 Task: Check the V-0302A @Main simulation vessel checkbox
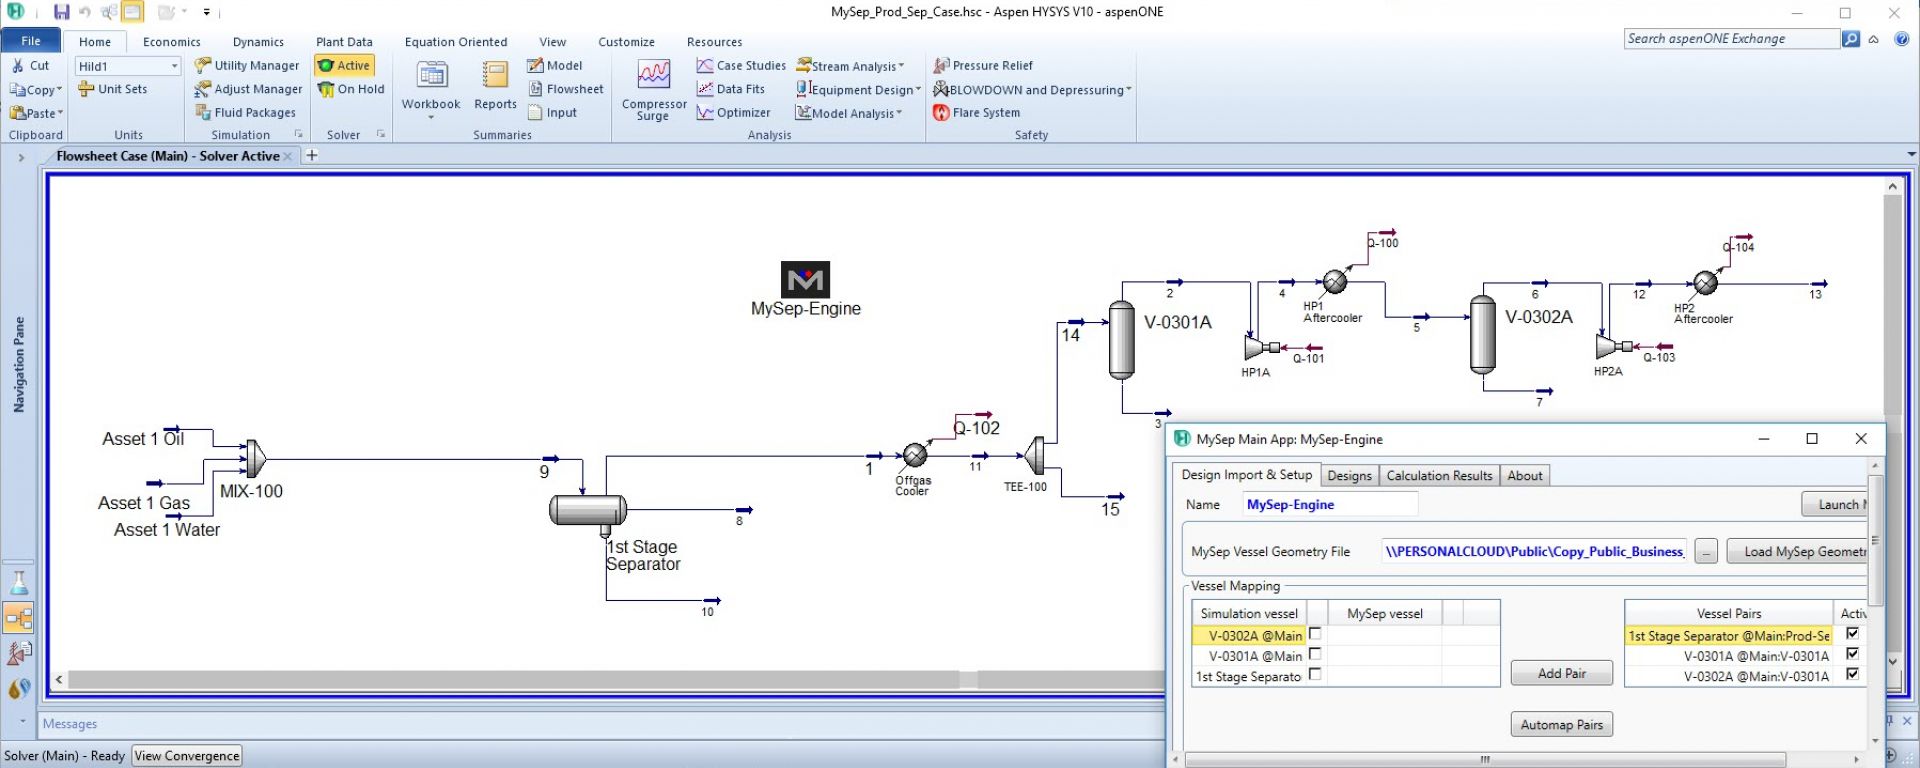click(1315, 634)
